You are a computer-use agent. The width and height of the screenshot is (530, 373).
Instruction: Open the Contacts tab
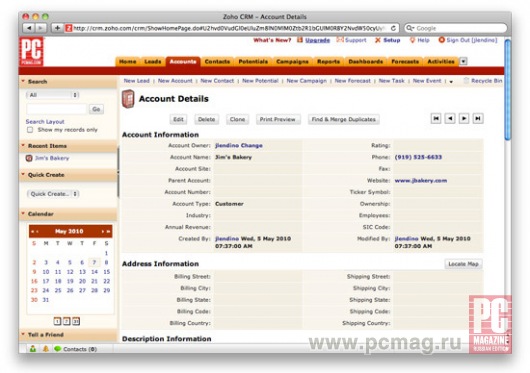tap(217, 61)
